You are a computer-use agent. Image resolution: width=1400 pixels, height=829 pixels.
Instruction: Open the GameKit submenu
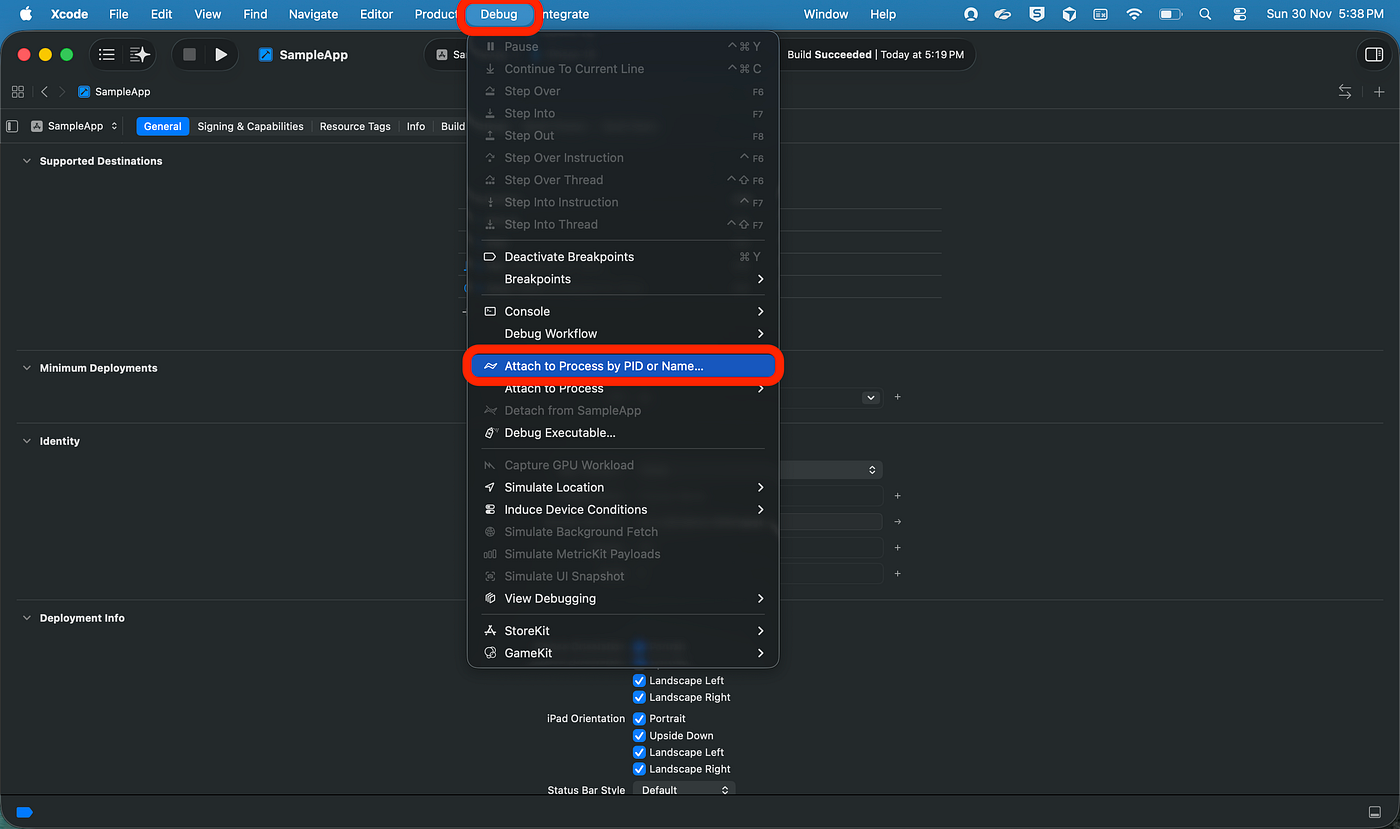pyautogui.click(x=623, y=653)
